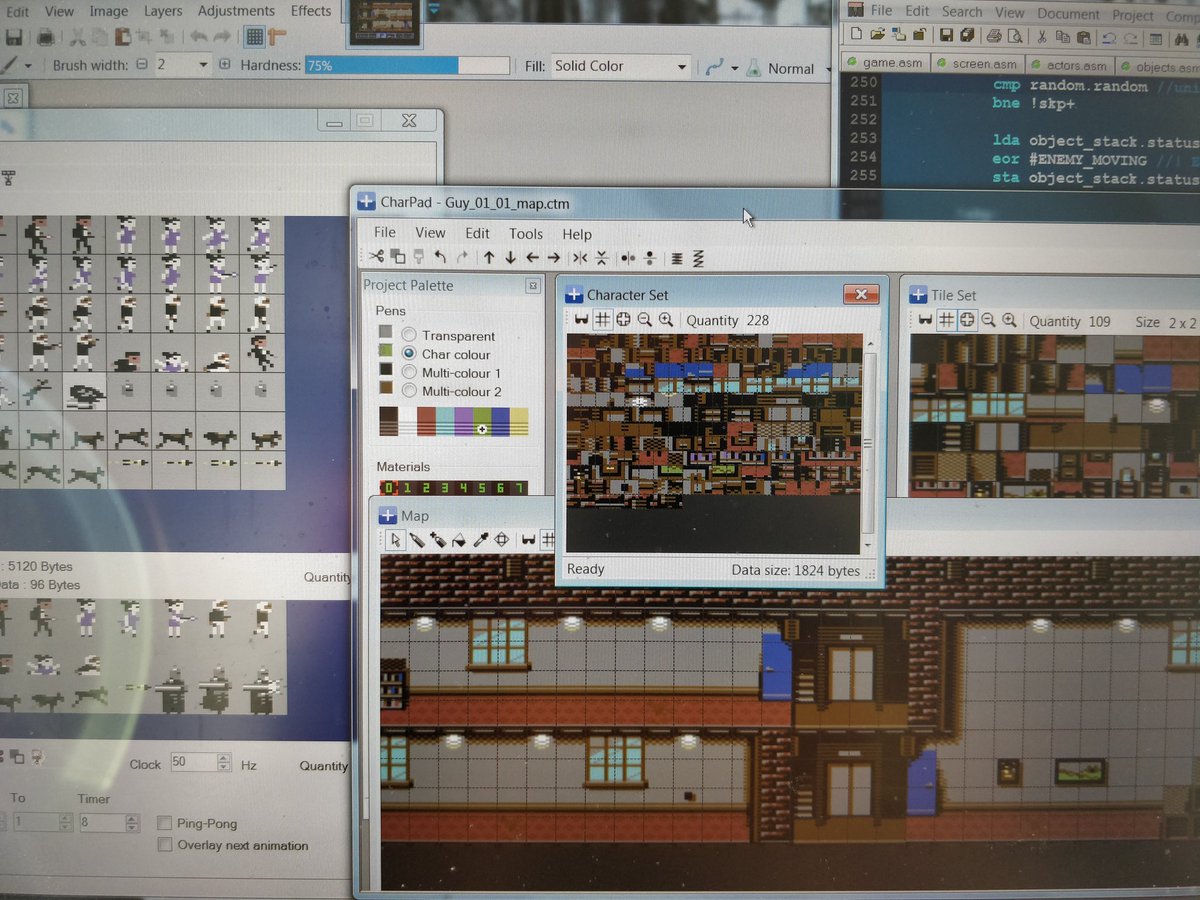Select the eyedropper tool in Map window
This screenshot has width=1200, height=900.
tap(481, 540)
